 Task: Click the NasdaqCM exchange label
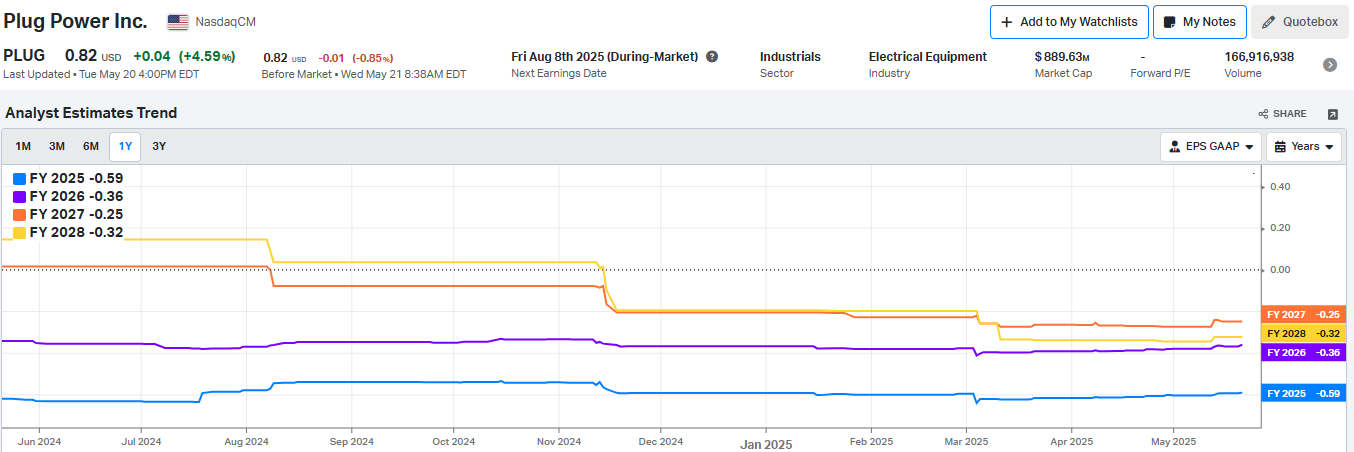point(225,21)
